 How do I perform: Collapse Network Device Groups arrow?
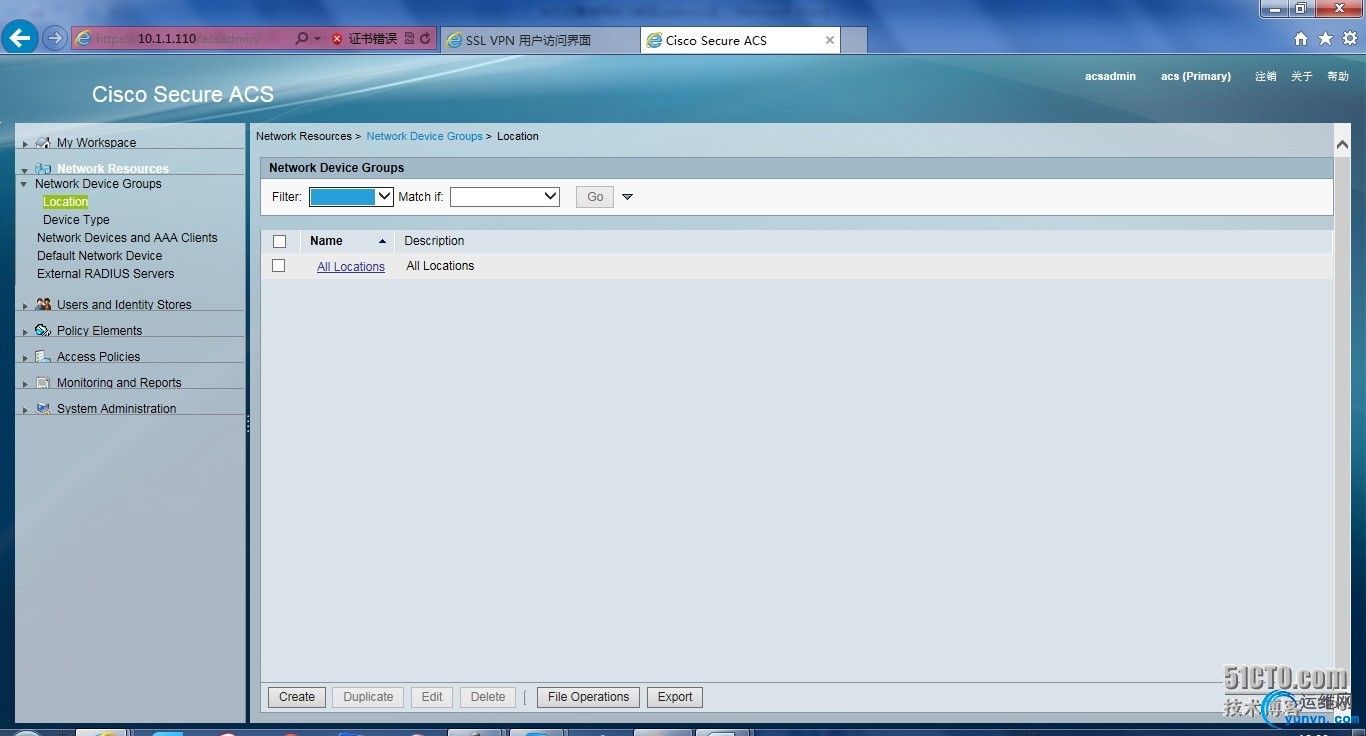[x=24, y=184]
